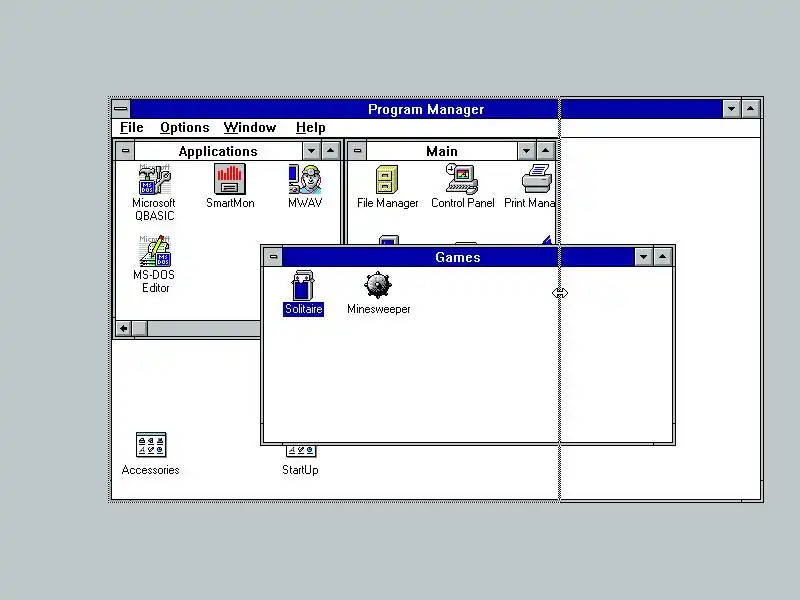
Task: Open the Microsoft QBASIC icon
Action: coord(154,179)
